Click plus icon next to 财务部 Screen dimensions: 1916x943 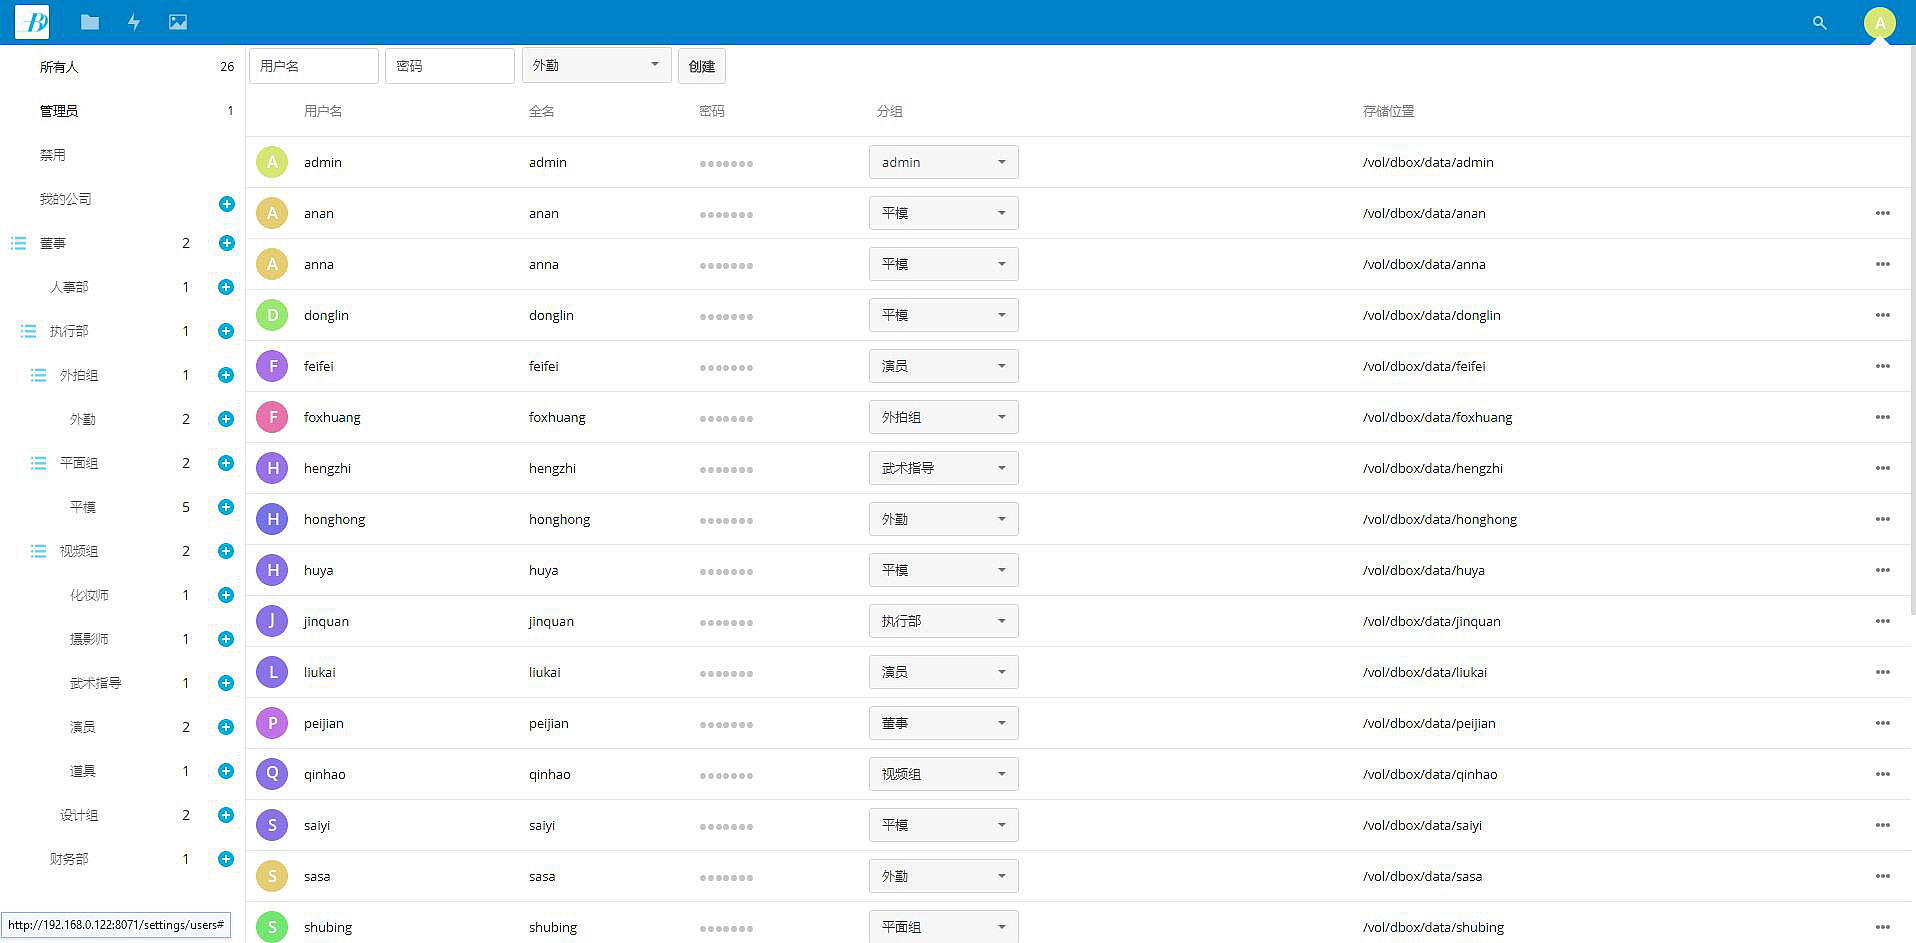click(x=226, y=859)
